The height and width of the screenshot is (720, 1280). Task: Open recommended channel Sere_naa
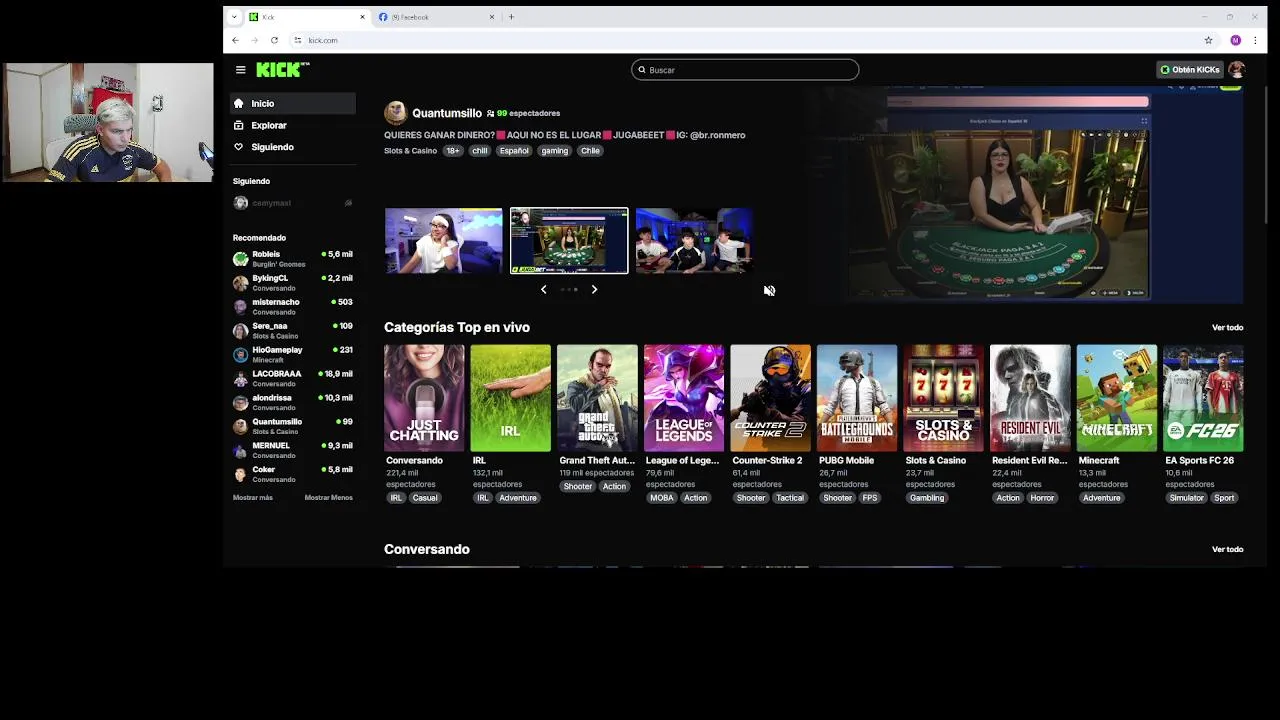[x=292, y=331]
